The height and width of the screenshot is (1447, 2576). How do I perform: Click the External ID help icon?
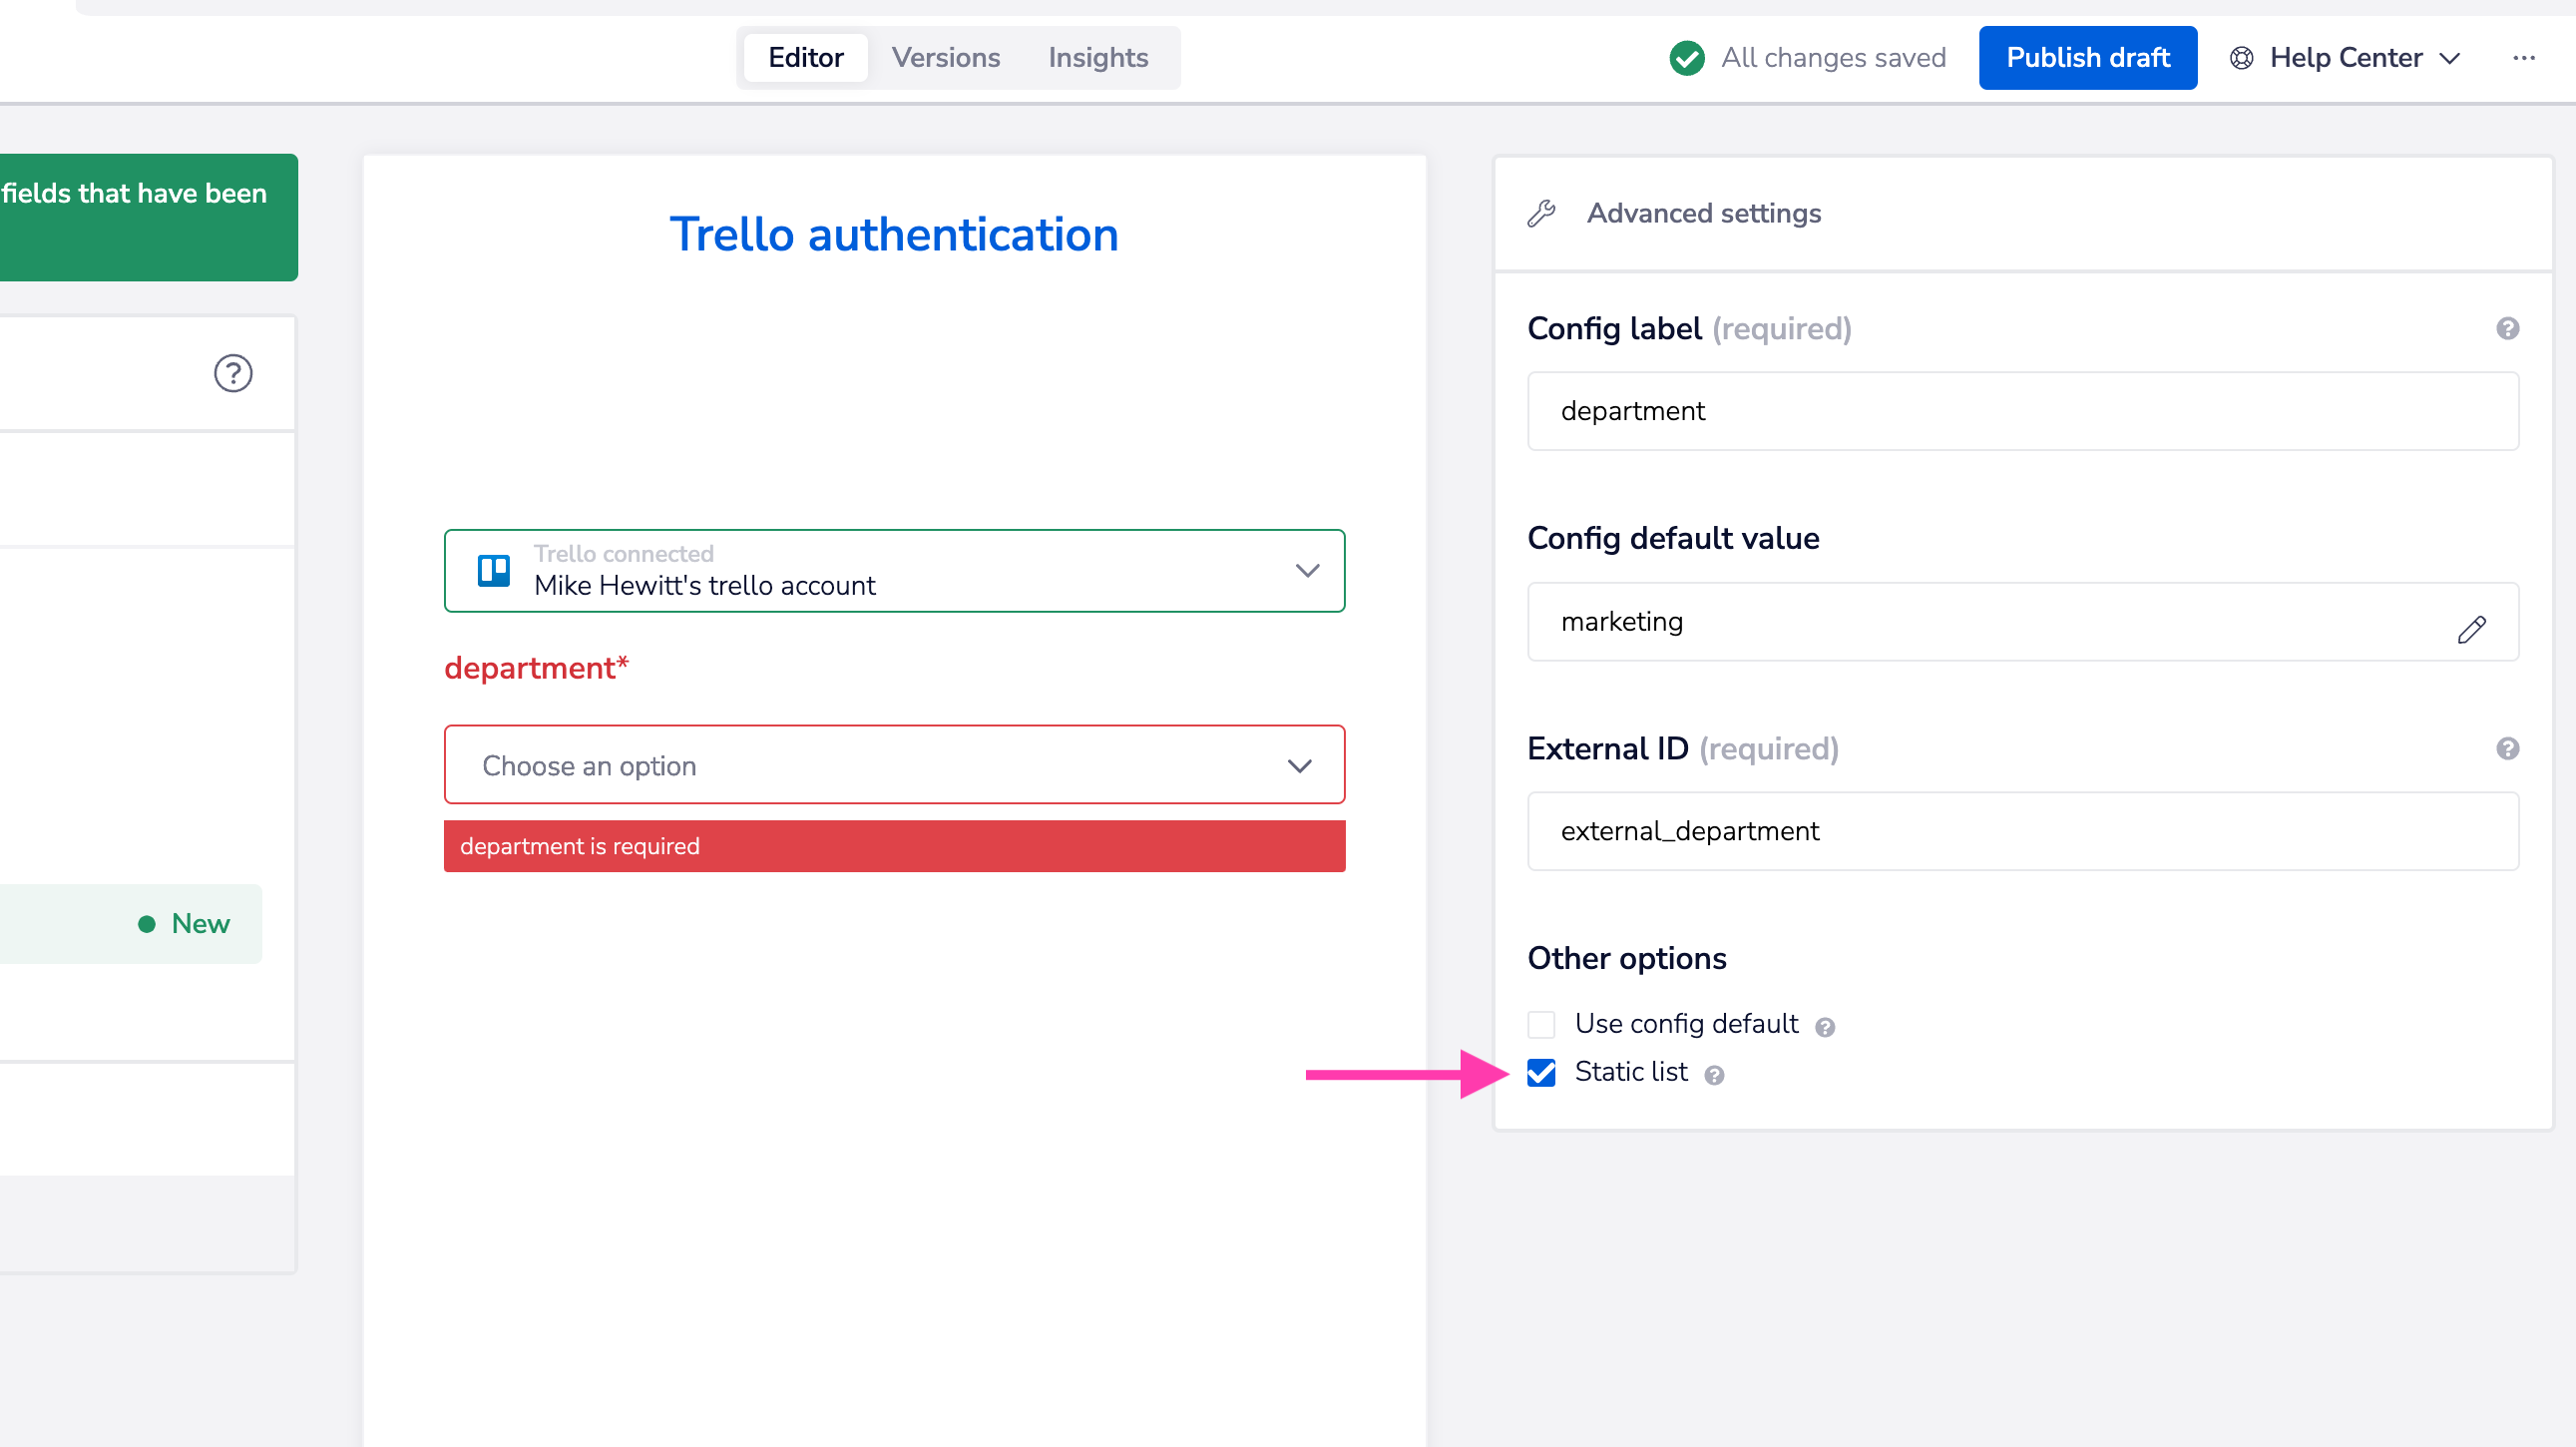point(2506,748)
